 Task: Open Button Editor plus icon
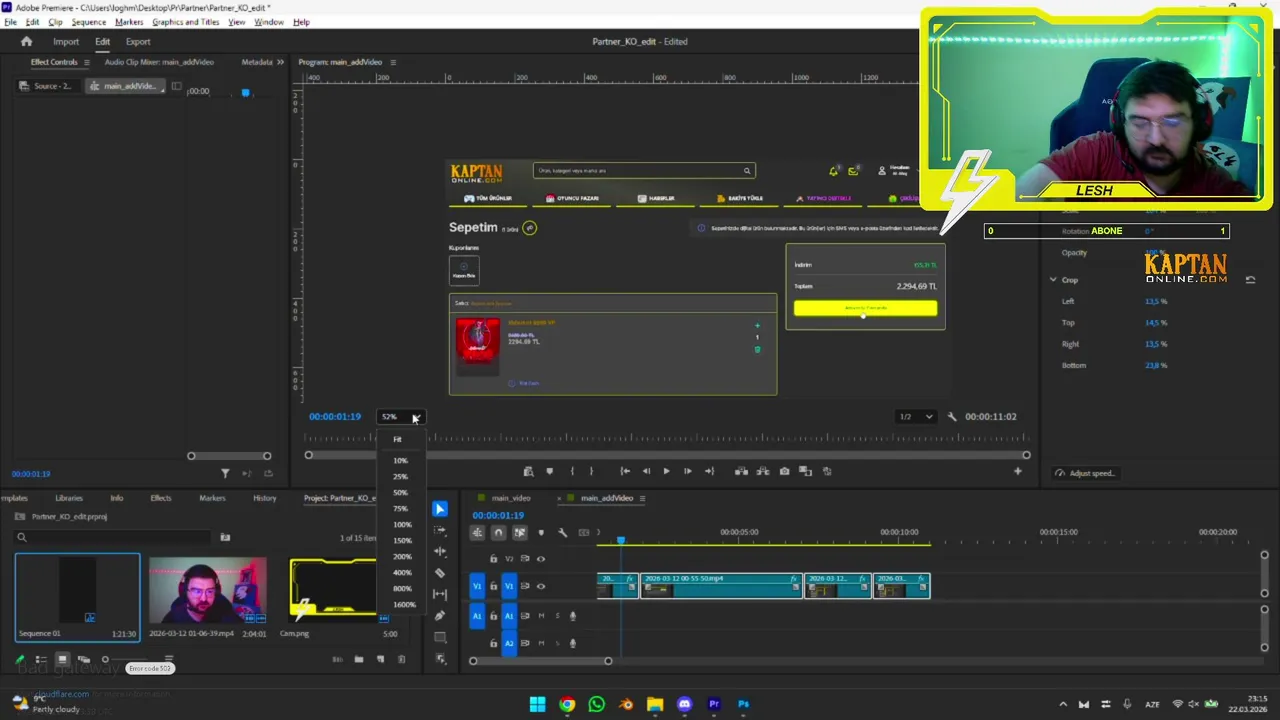click(x=1018, y=471)
